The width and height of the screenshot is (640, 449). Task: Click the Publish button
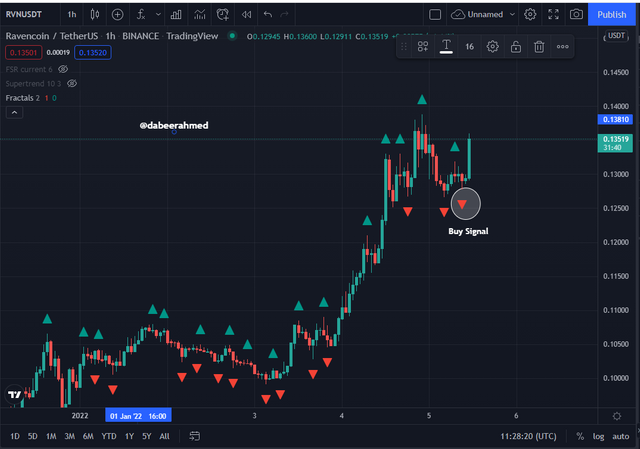pos(611,15)
